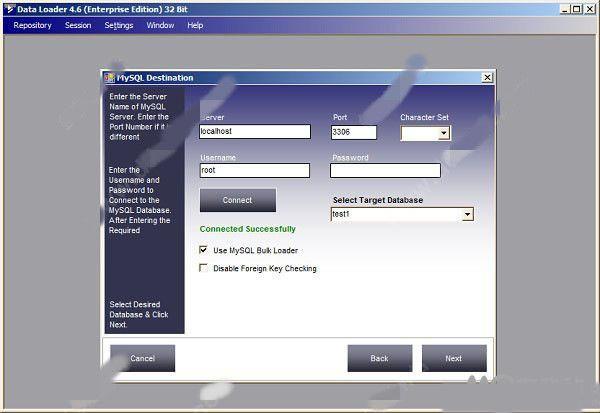Close the Data Loader application window

coord(589,9)
